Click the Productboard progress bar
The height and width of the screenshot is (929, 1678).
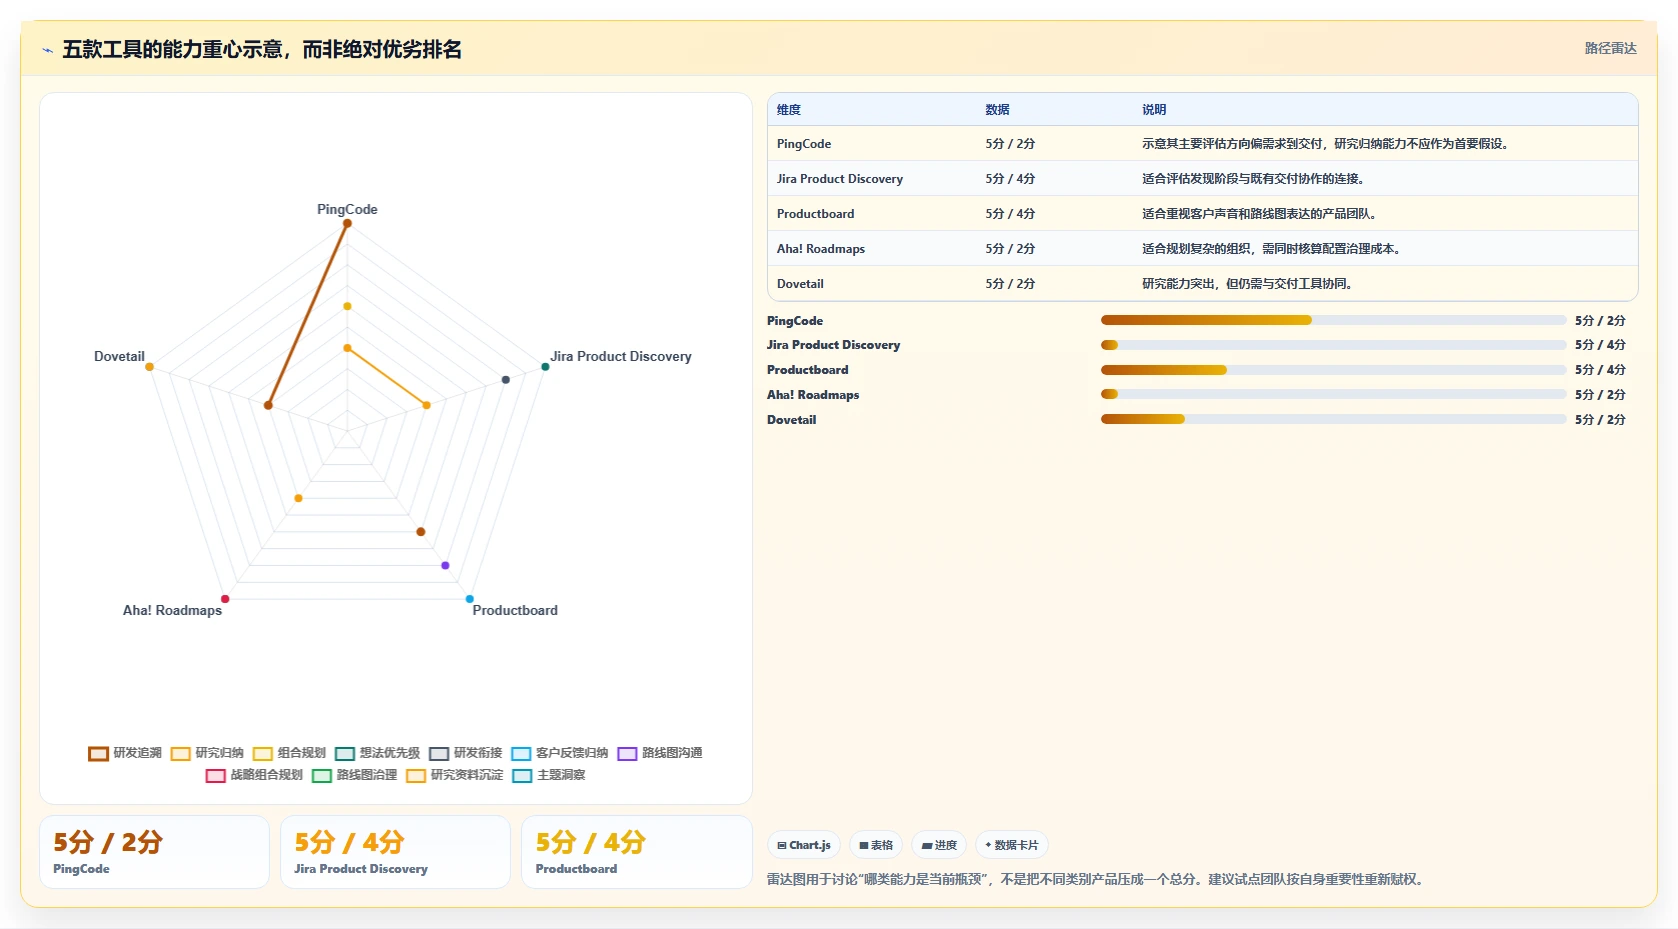(1333, 370)
